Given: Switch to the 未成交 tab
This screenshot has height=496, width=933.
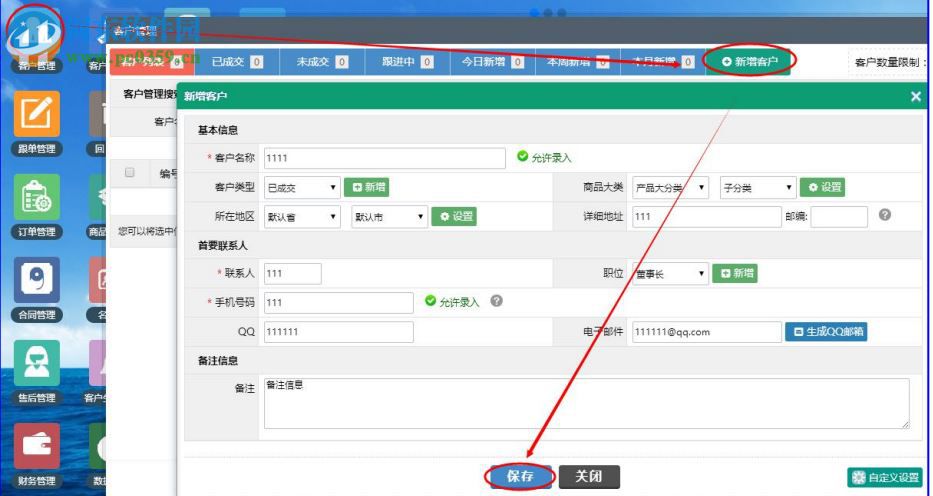Looking at the screenshot, I should coord(322,61).
